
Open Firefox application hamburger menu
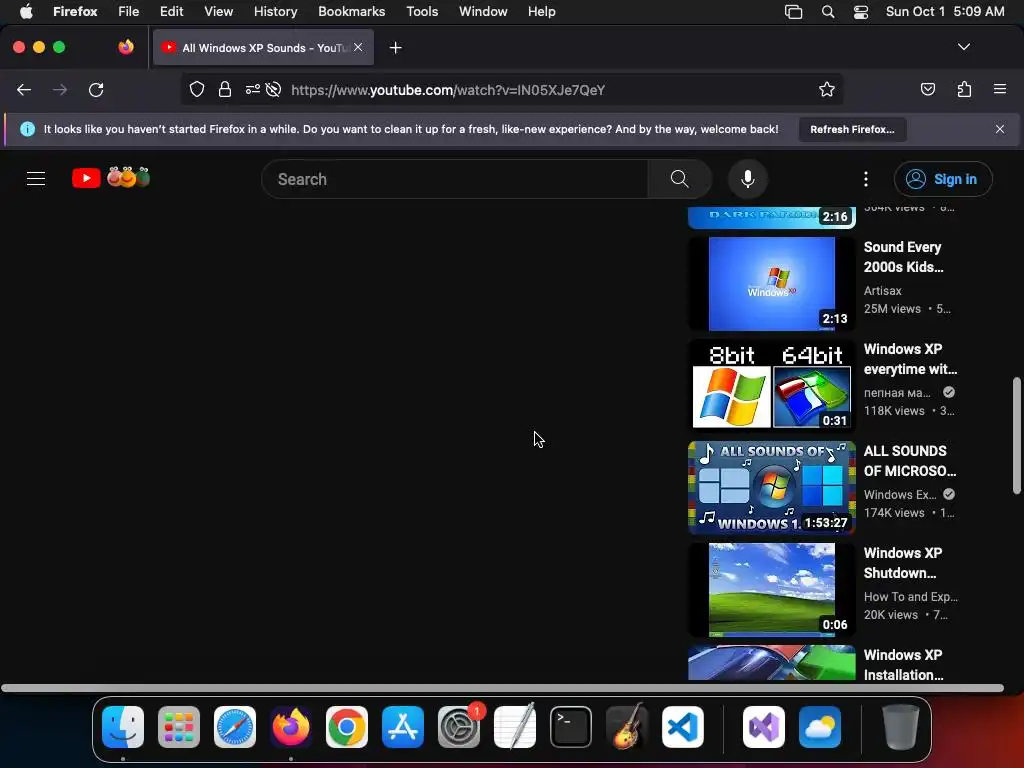tap(1000, 89)
